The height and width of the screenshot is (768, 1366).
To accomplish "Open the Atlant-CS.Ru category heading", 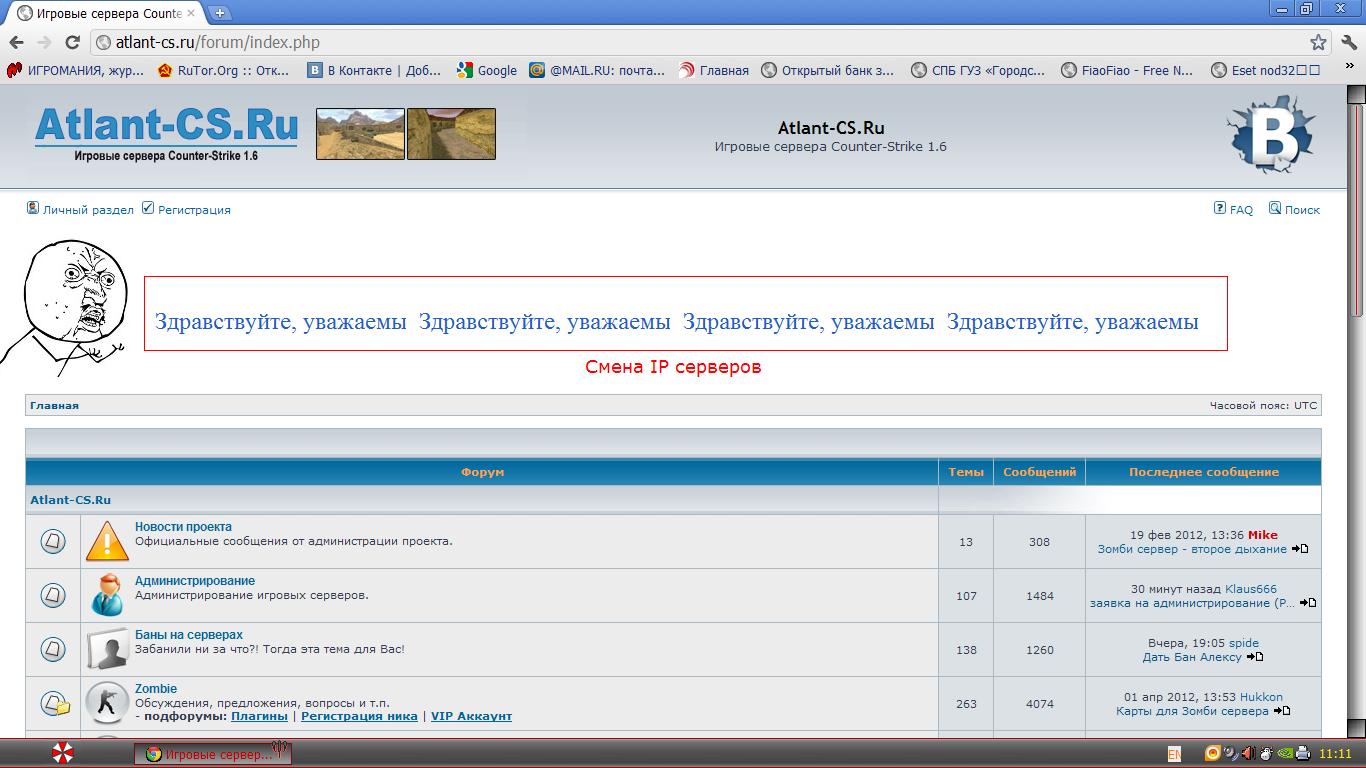I will pyautogui.click(x=70, y=499).
